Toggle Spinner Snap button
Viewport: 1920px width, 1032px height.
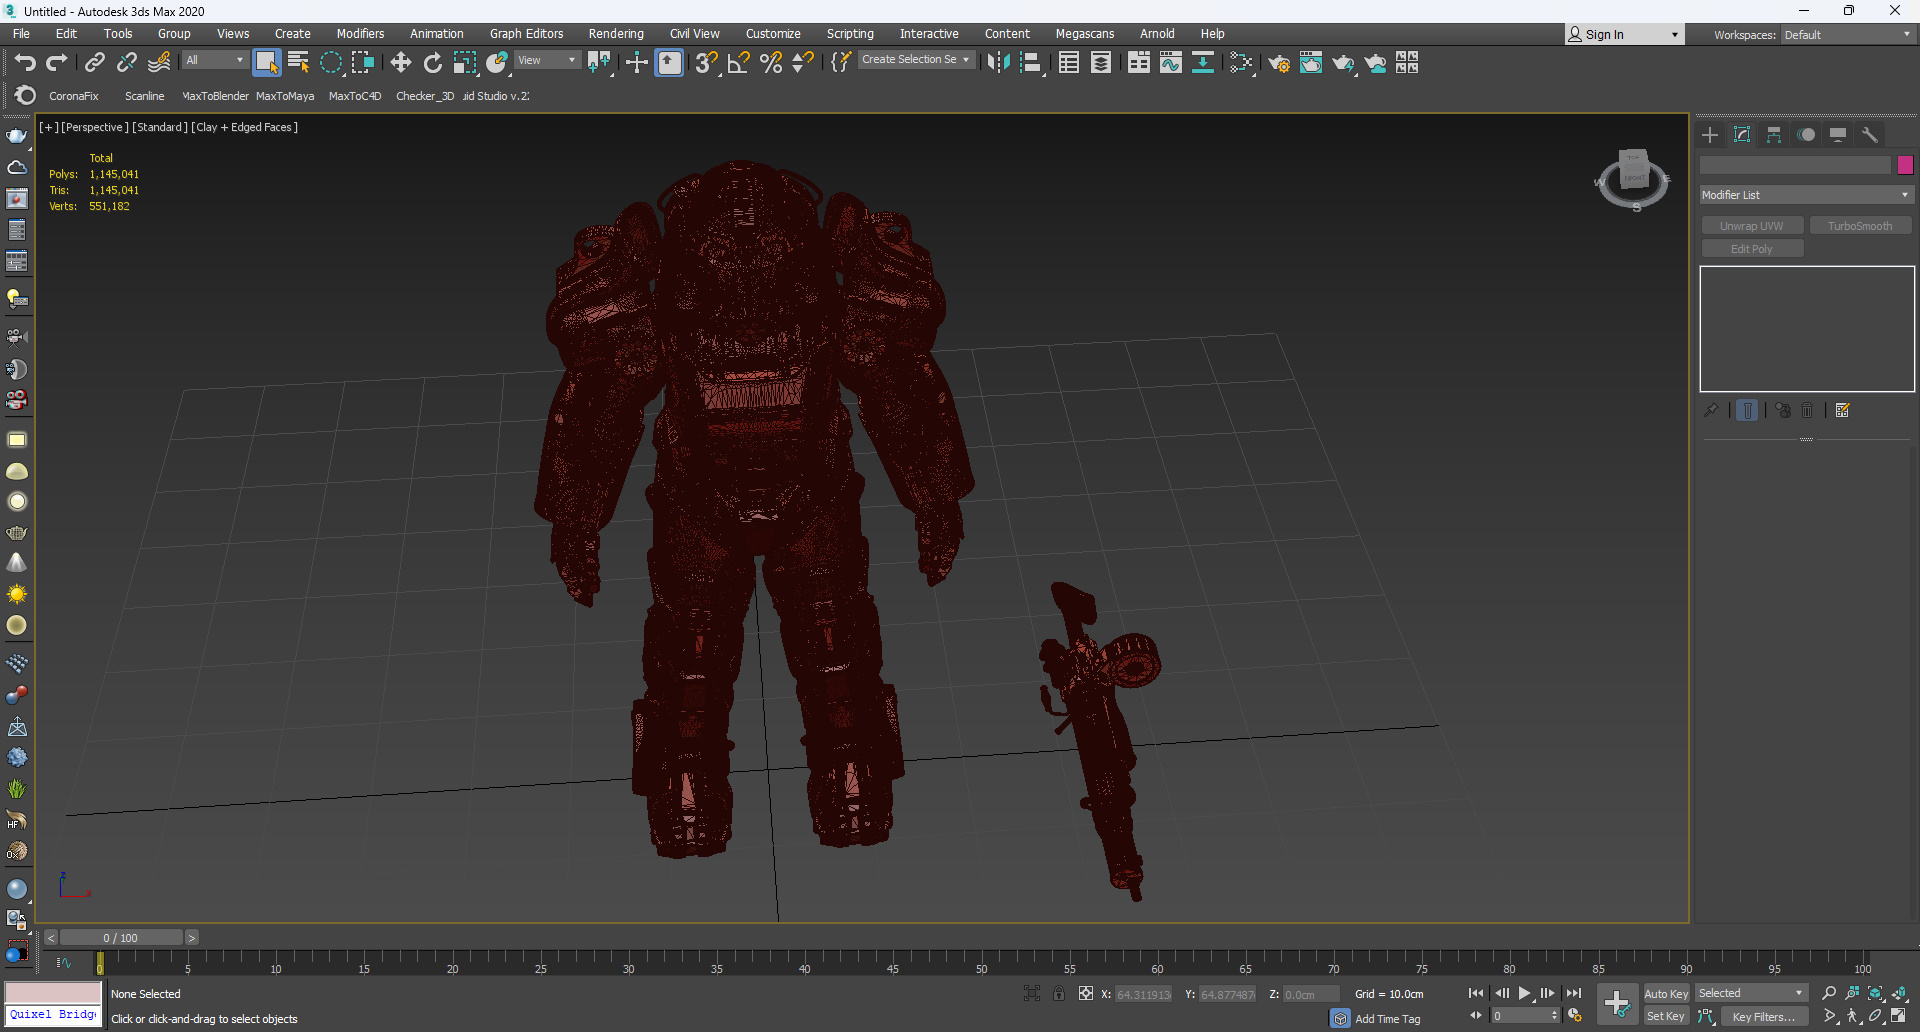(x=803, y=63)
